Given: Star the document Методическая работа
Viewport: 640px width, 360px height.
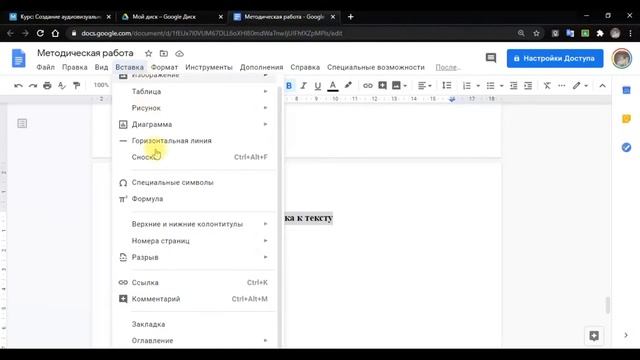Looking at the screenshot, I should pyautogui.click(x=149, y=53).
